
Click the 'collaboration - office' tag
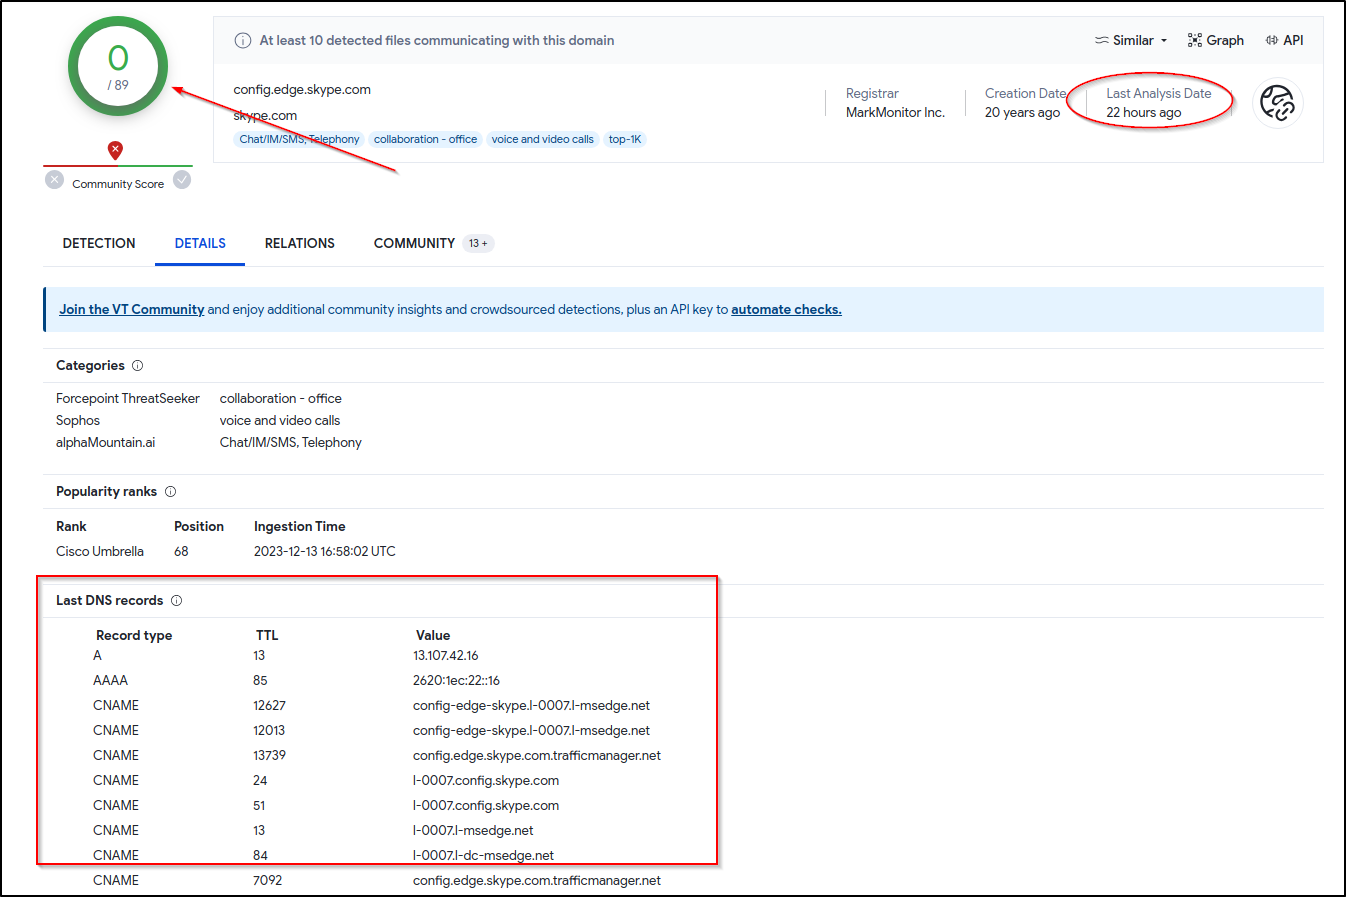(425, 140)
